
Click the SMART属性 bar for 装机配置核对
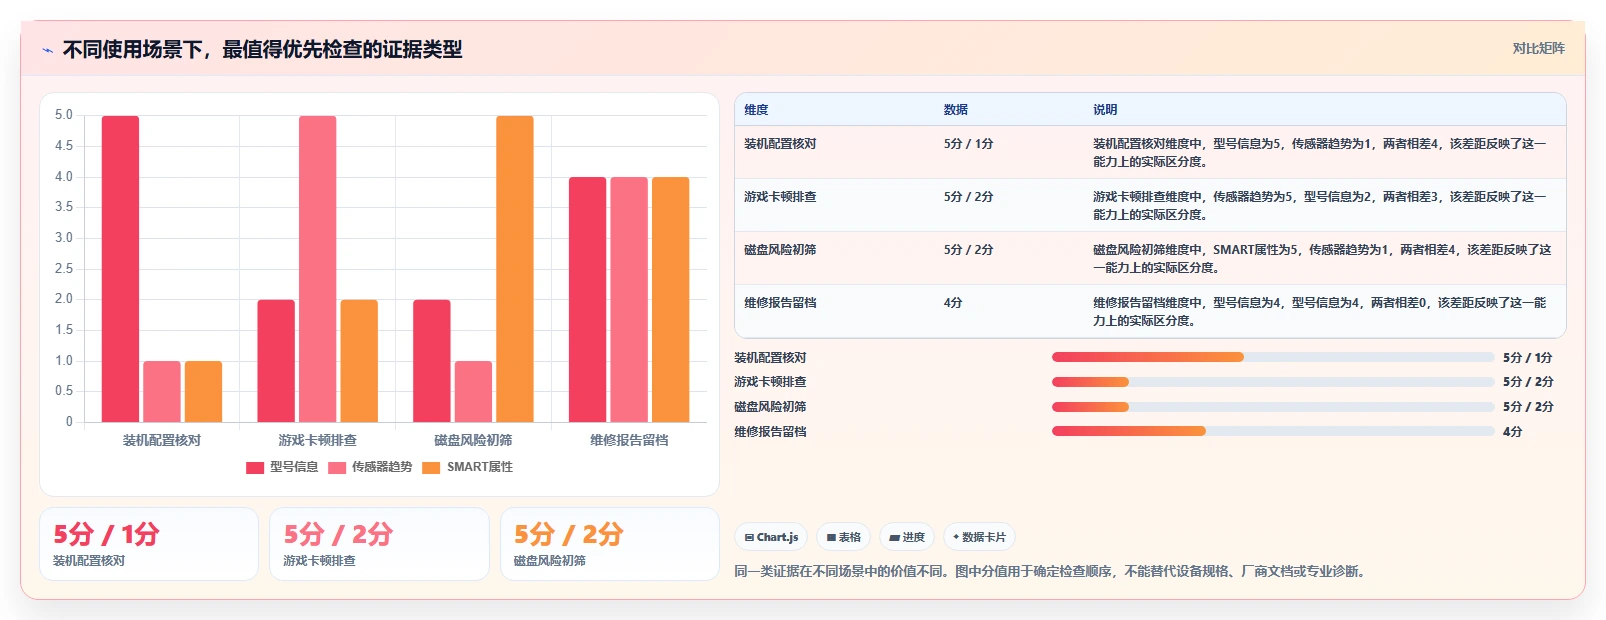(x=203, y=391)
